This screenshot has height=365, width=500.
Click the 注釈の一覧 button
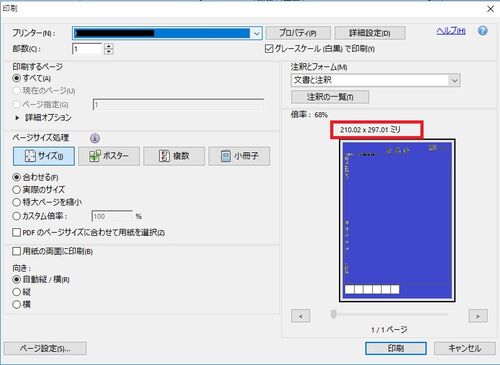(330, 97)
